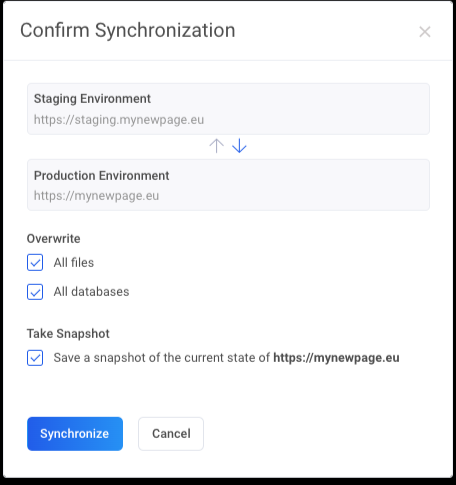The image size is (456, 485).
Task: Click the down arrow sync direction icon
Action: (x=239, y=146)
